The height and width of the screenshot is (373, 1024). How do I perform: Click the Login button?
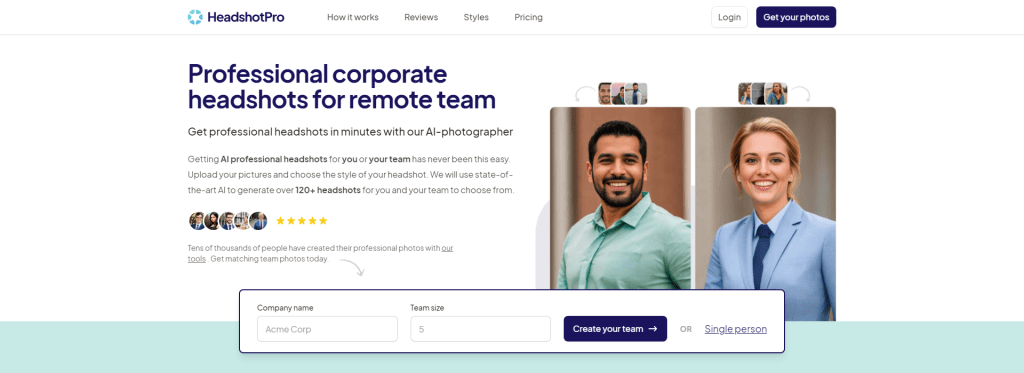[x=729, y=17]
